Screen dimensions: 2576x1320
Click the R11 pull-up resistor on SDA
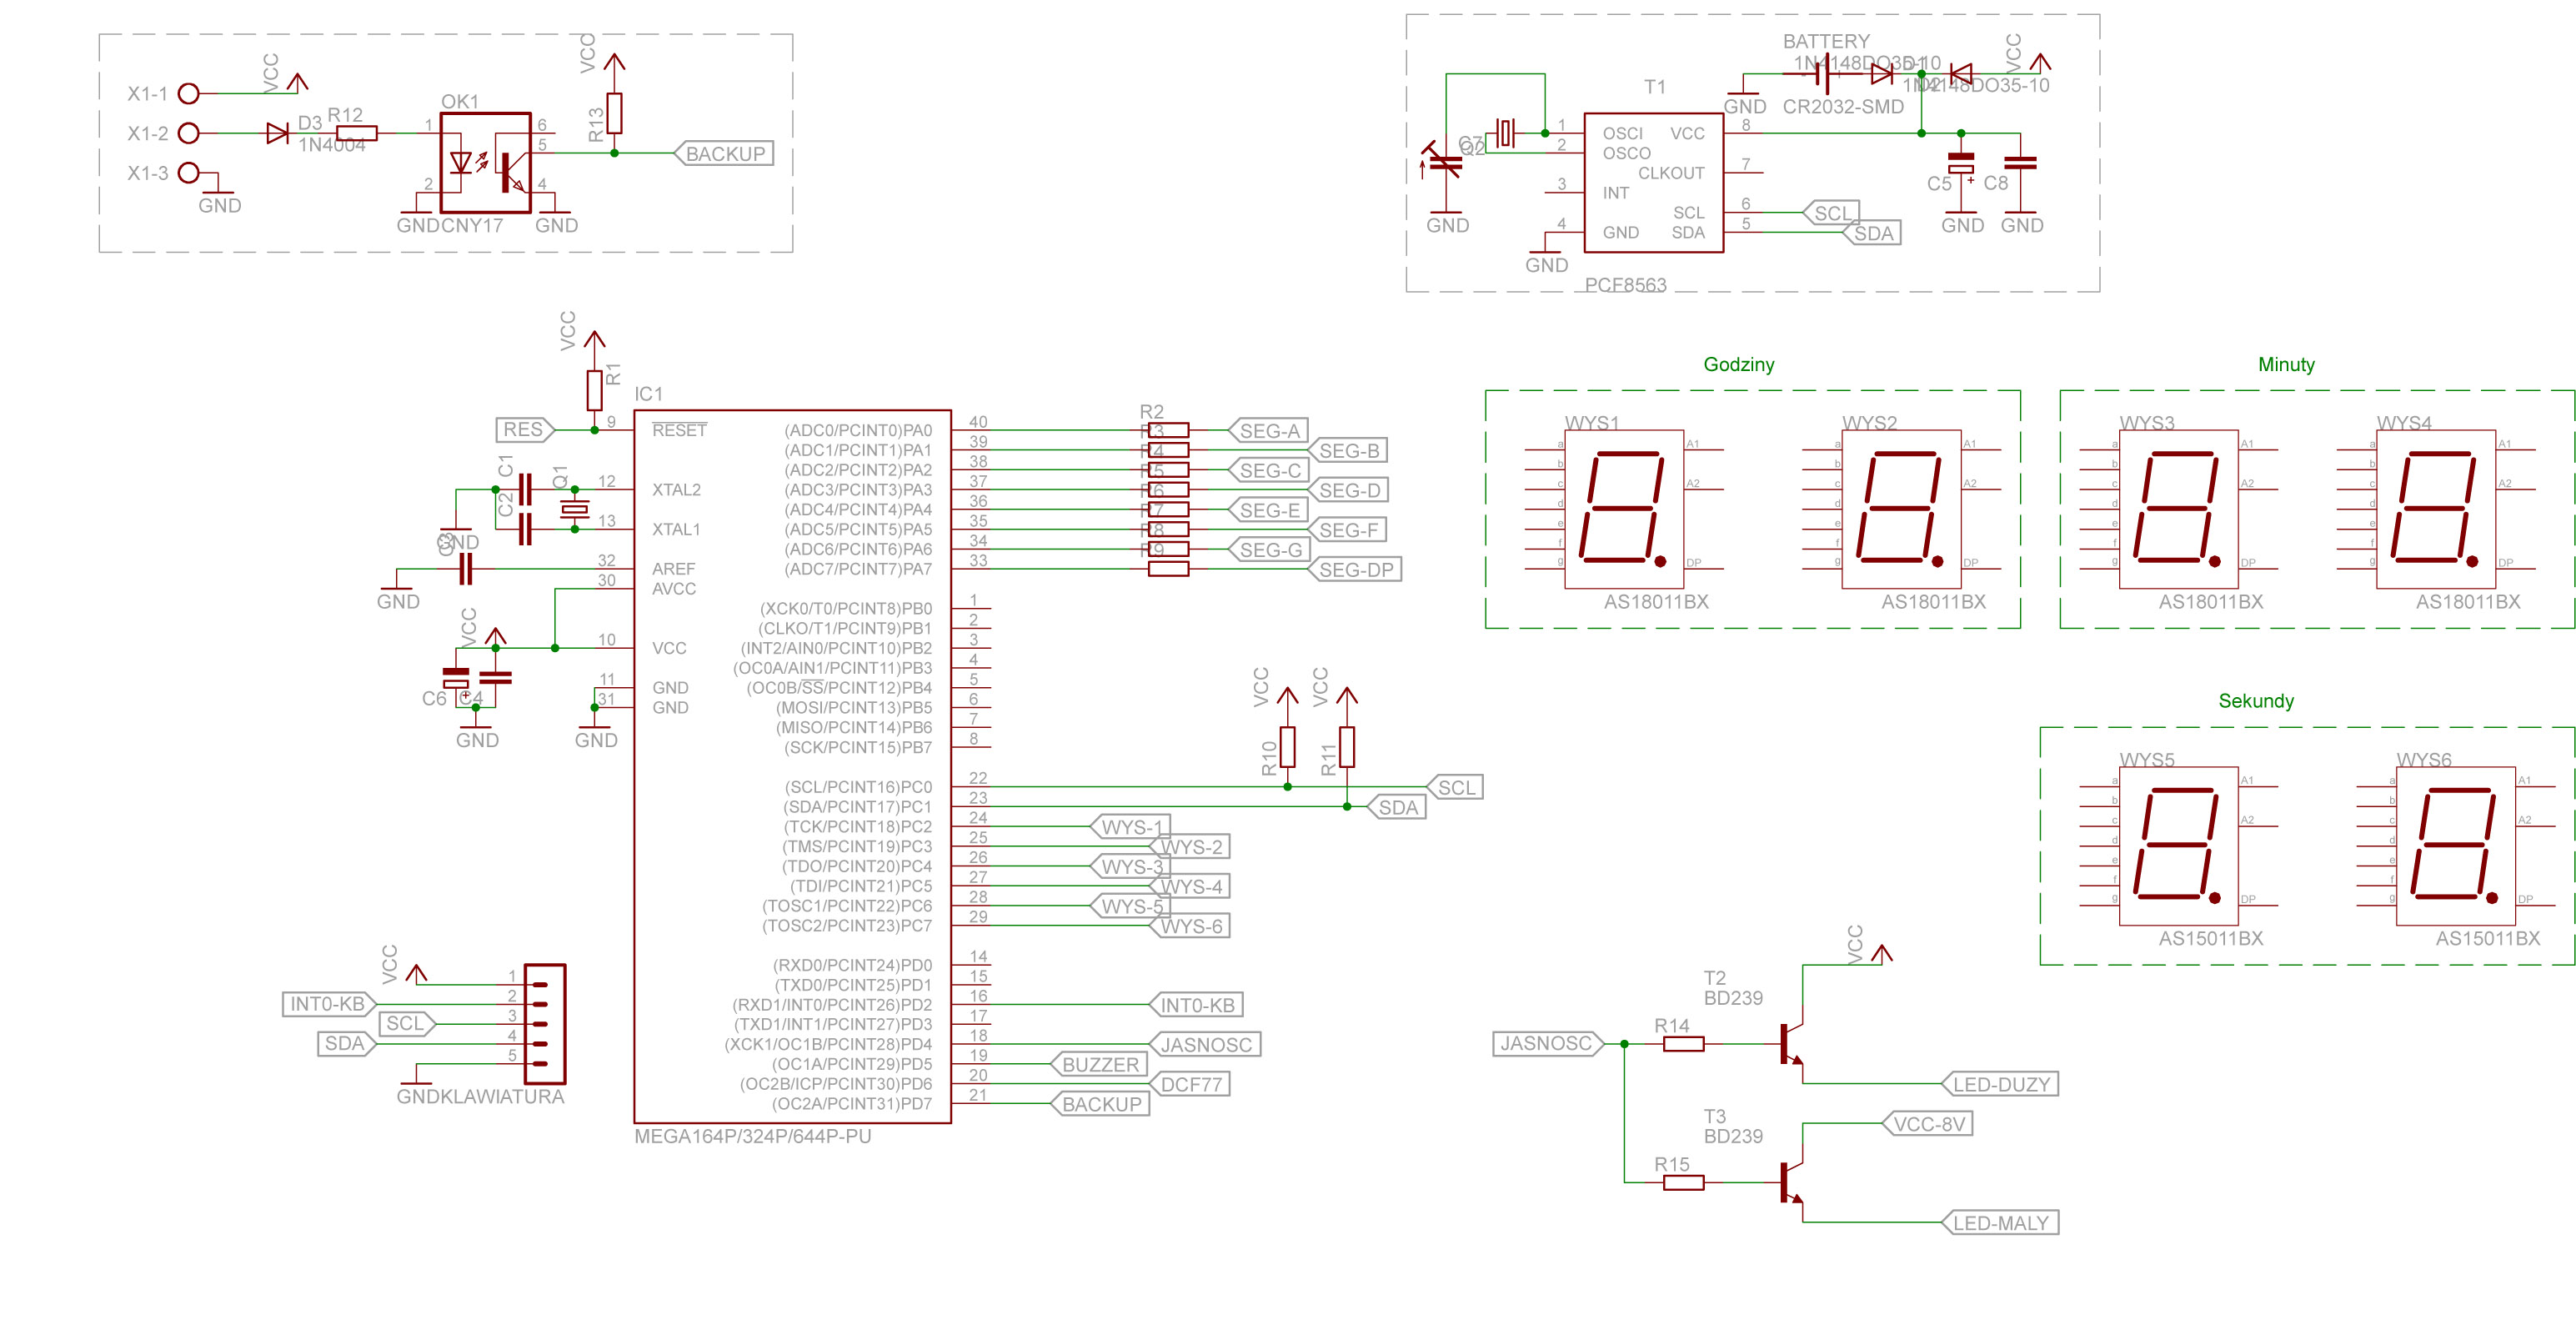click(1347, 747)
